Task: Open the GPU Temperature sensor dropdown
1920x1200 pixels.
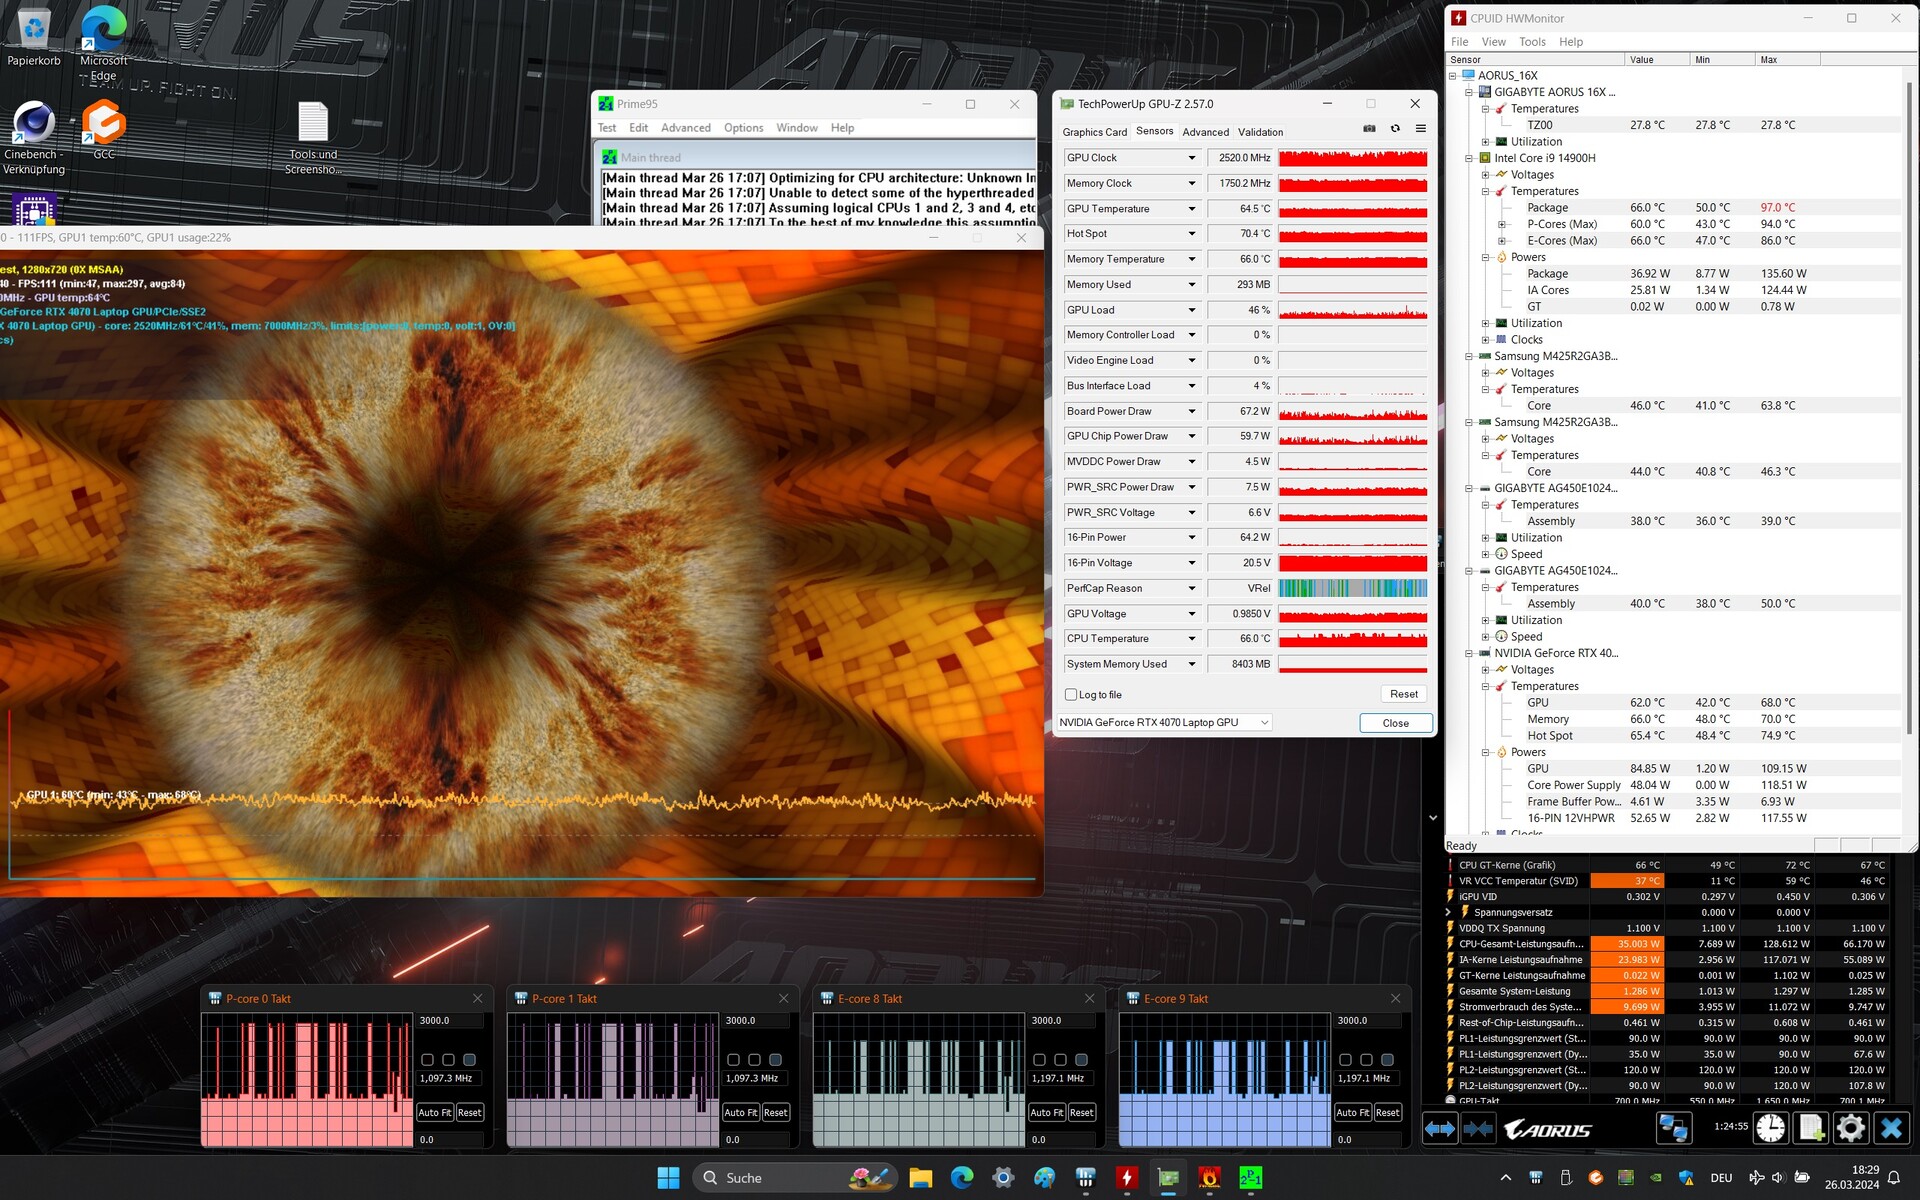Action: [1191, 209]
